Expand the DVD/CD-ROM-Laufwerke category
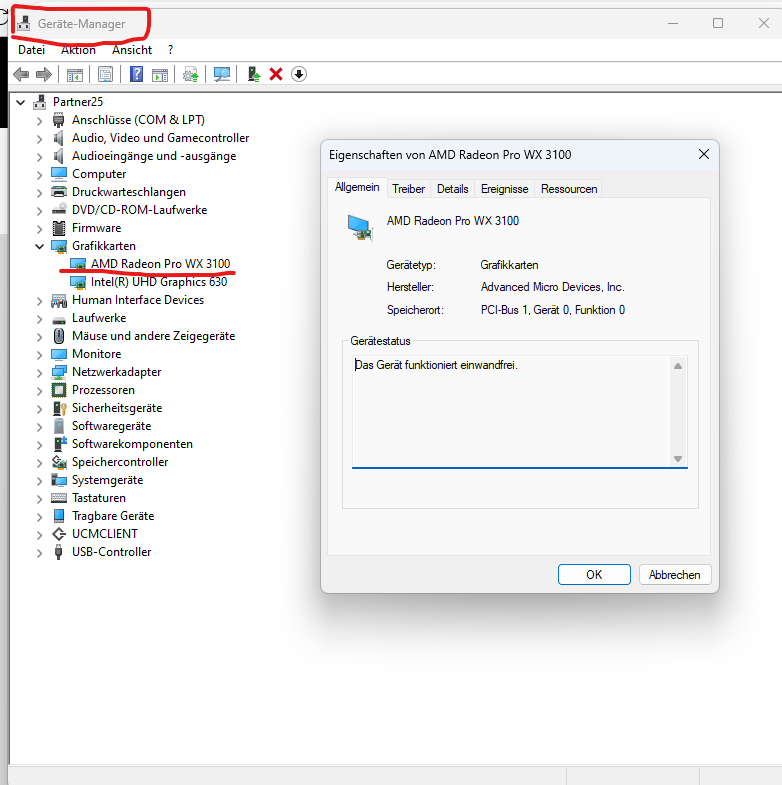 click(40, 210)
